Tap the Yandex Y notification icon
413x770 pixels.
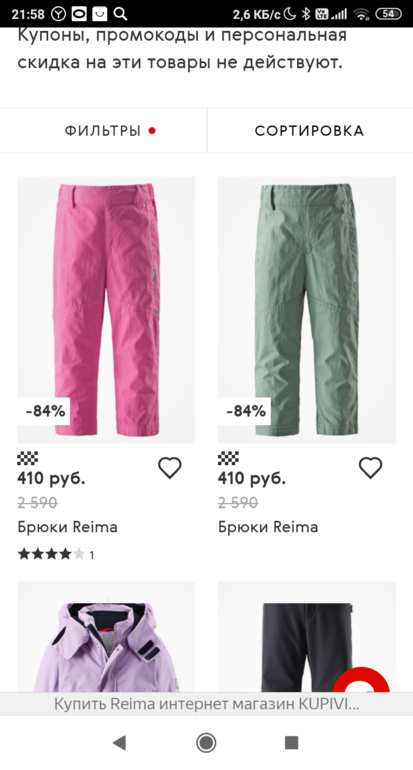(x=59, y=14)
